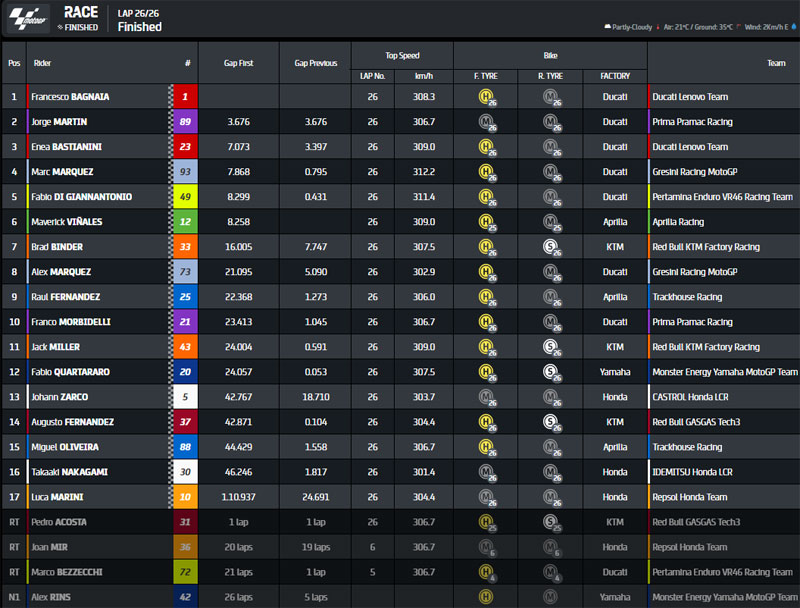Click Jack Miller's rear tyre S icon

pos(549,347)
